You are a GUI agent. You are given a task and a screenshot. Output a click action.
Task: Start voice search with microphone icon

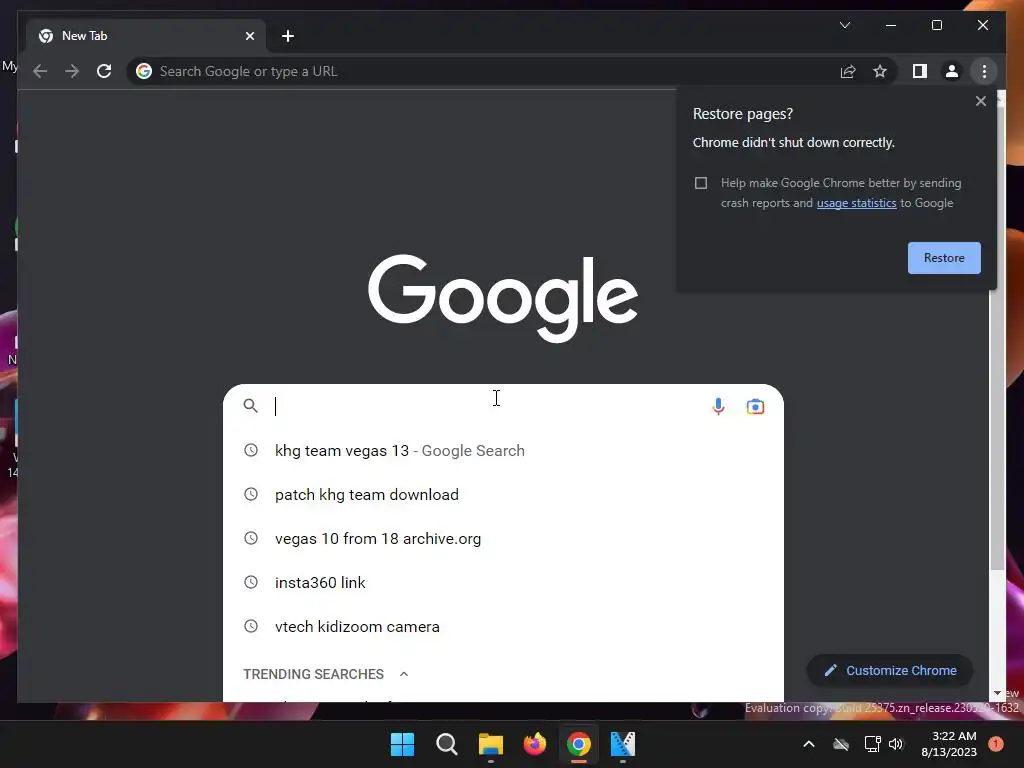pos(718,406)
